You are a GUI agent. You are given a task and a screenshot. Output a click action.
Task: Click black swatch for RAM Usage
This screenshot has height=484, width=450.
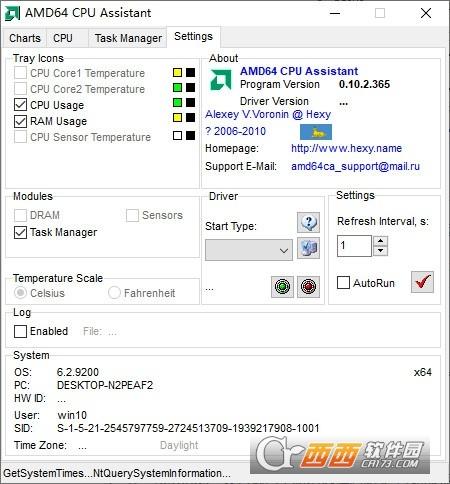[x=190, y=118]
